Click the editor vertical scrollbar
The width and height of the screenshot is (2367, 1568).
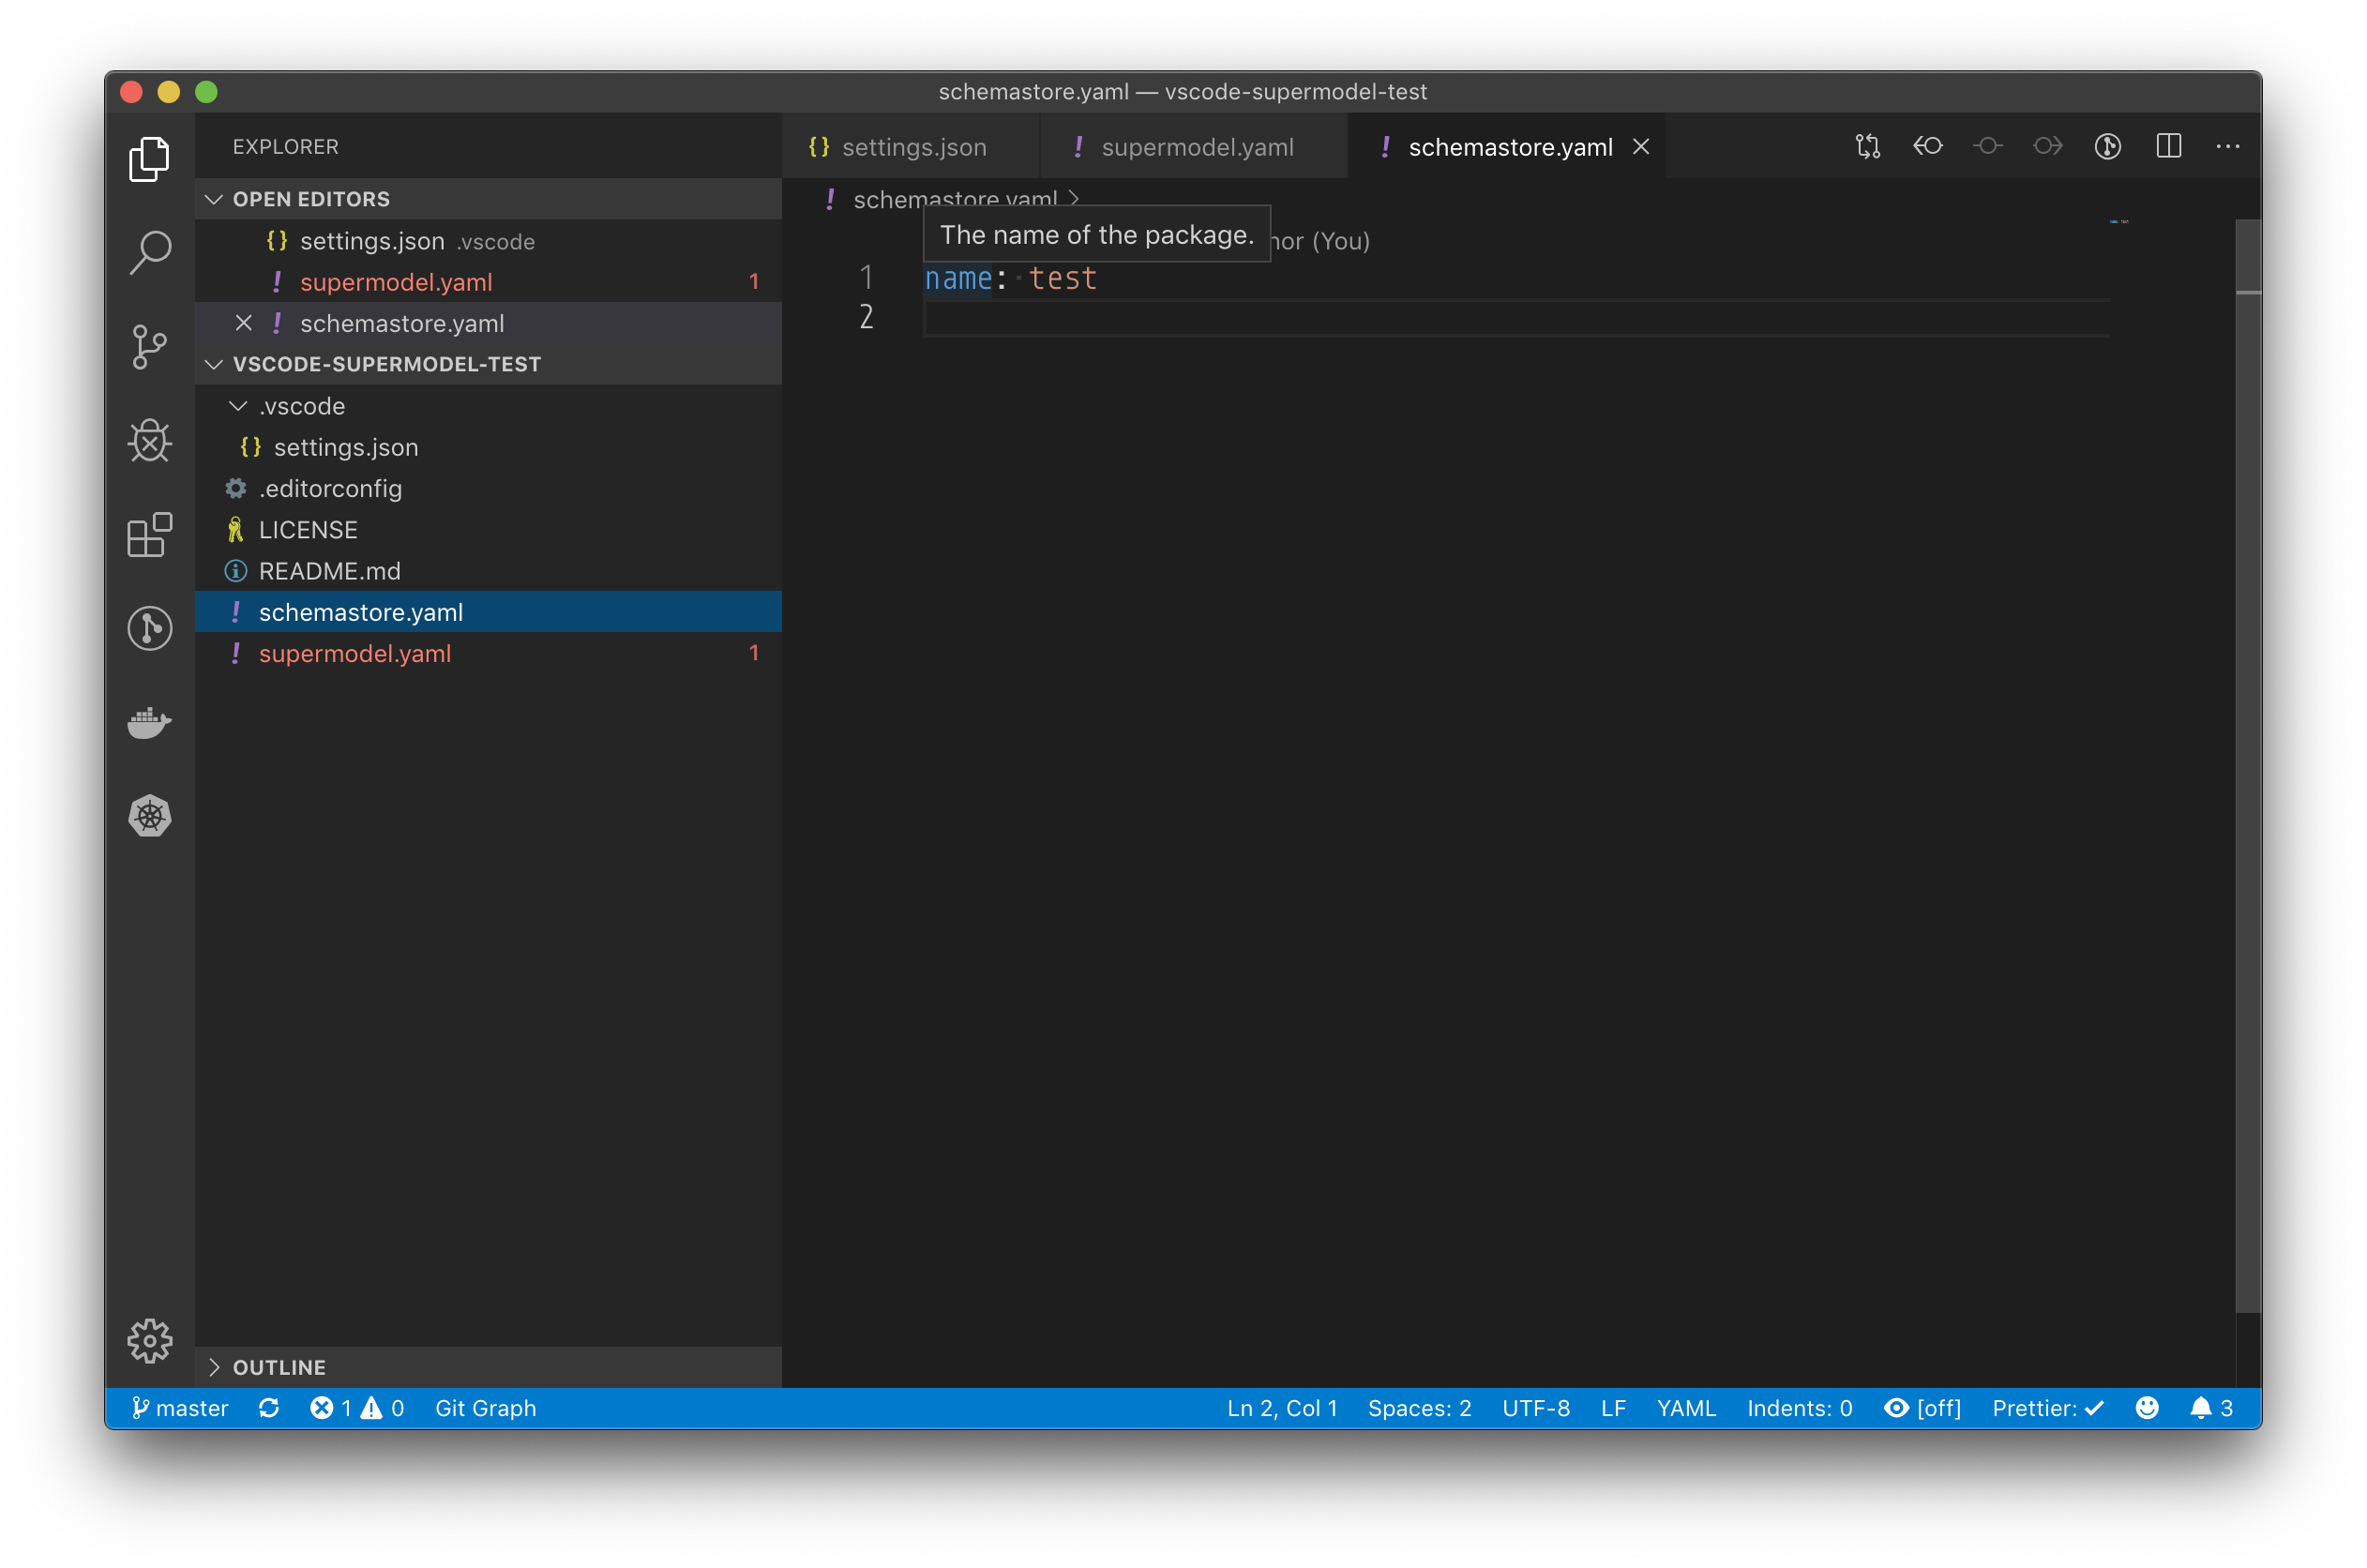coord(2248,766)
